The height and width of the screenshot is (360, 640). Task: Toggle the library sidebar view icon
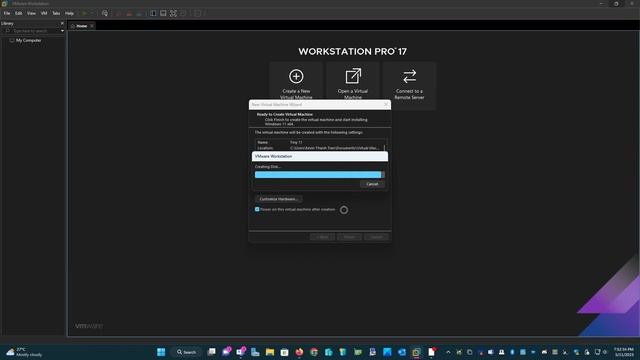153,13
